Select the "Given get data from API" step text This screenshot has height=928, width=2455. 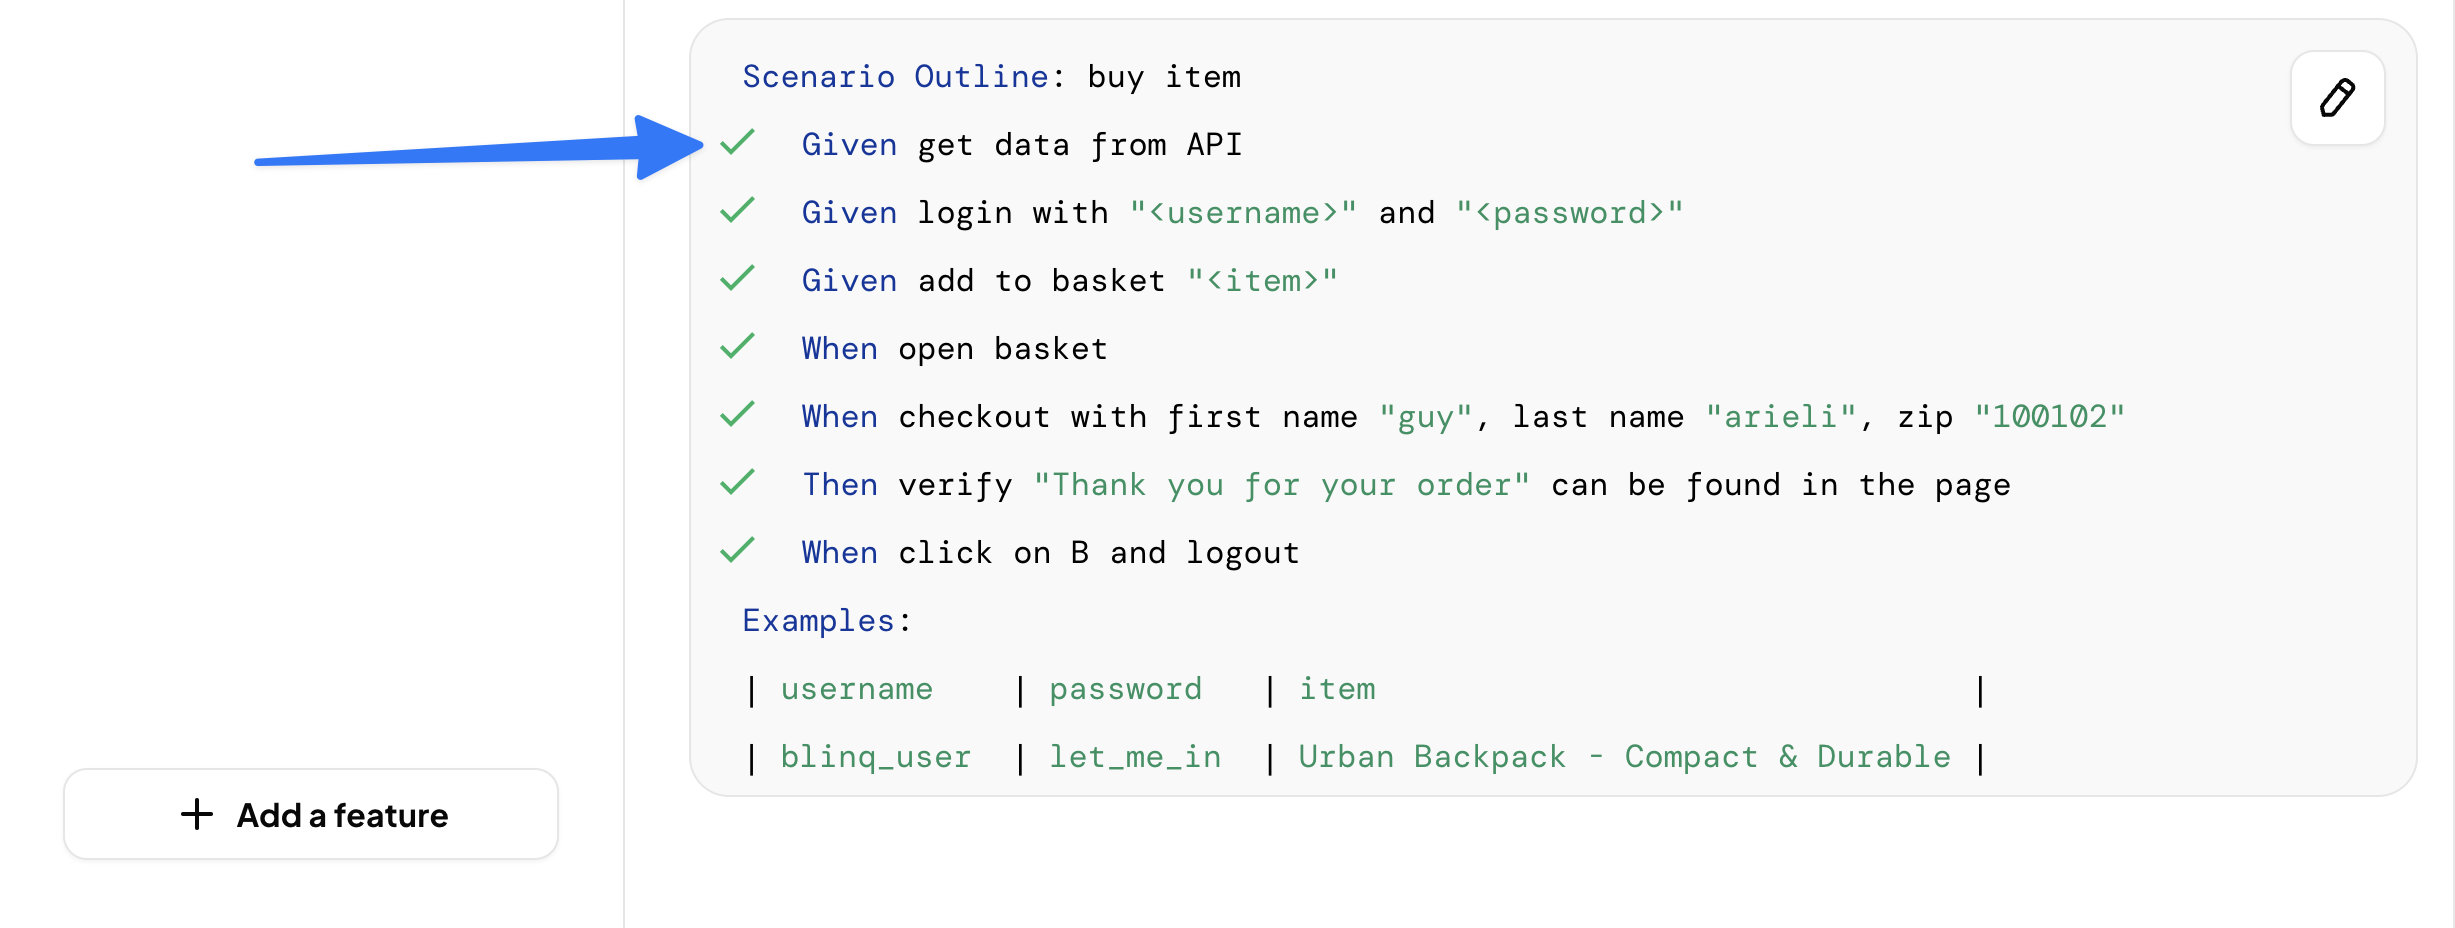point(1021,145)
